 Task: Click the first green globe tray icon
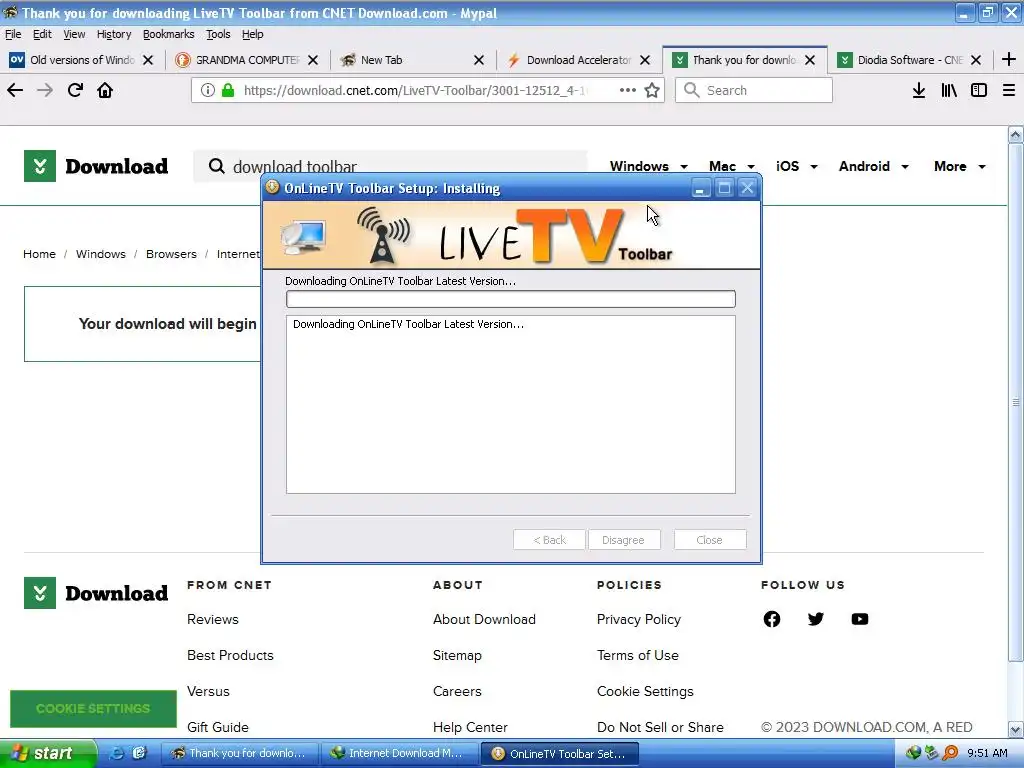click(913, 753)
